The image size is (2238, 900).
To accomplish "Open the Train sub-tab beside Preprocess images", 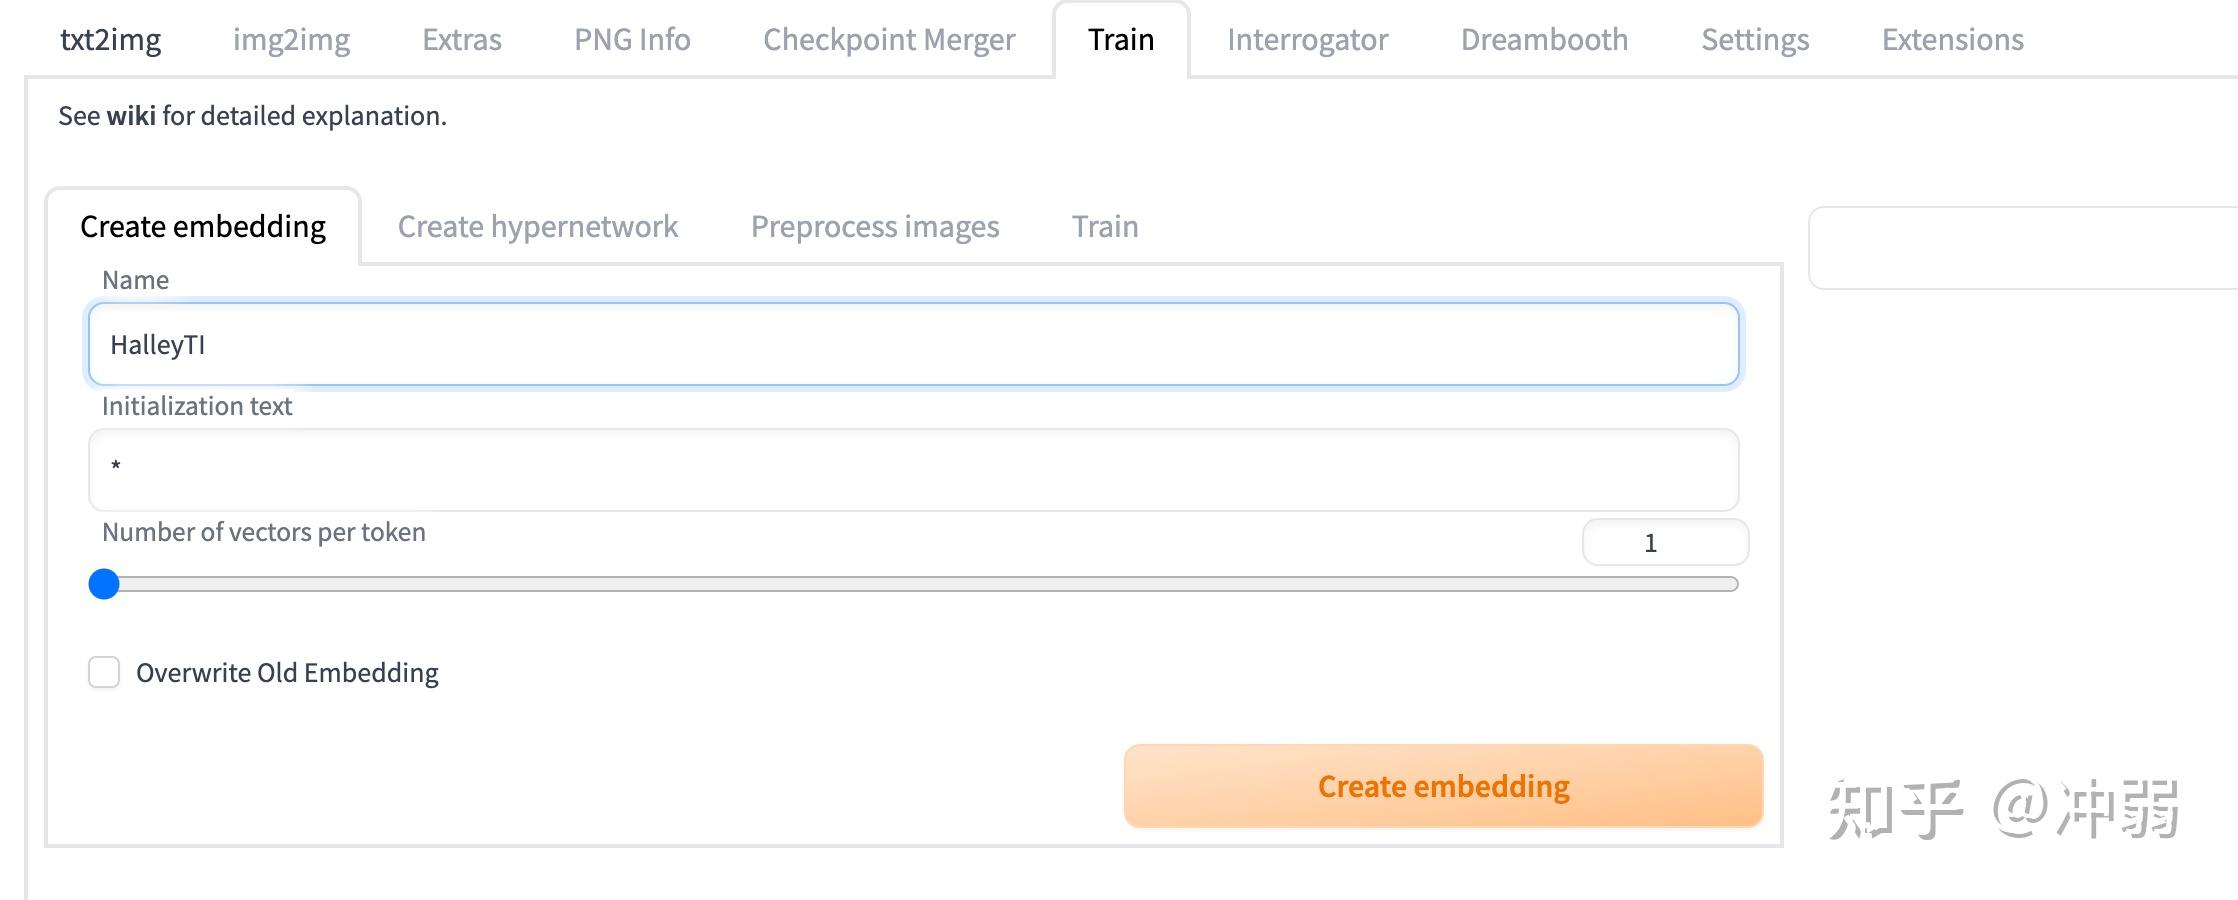I will pyautogui.click(x=1105, y=227).
